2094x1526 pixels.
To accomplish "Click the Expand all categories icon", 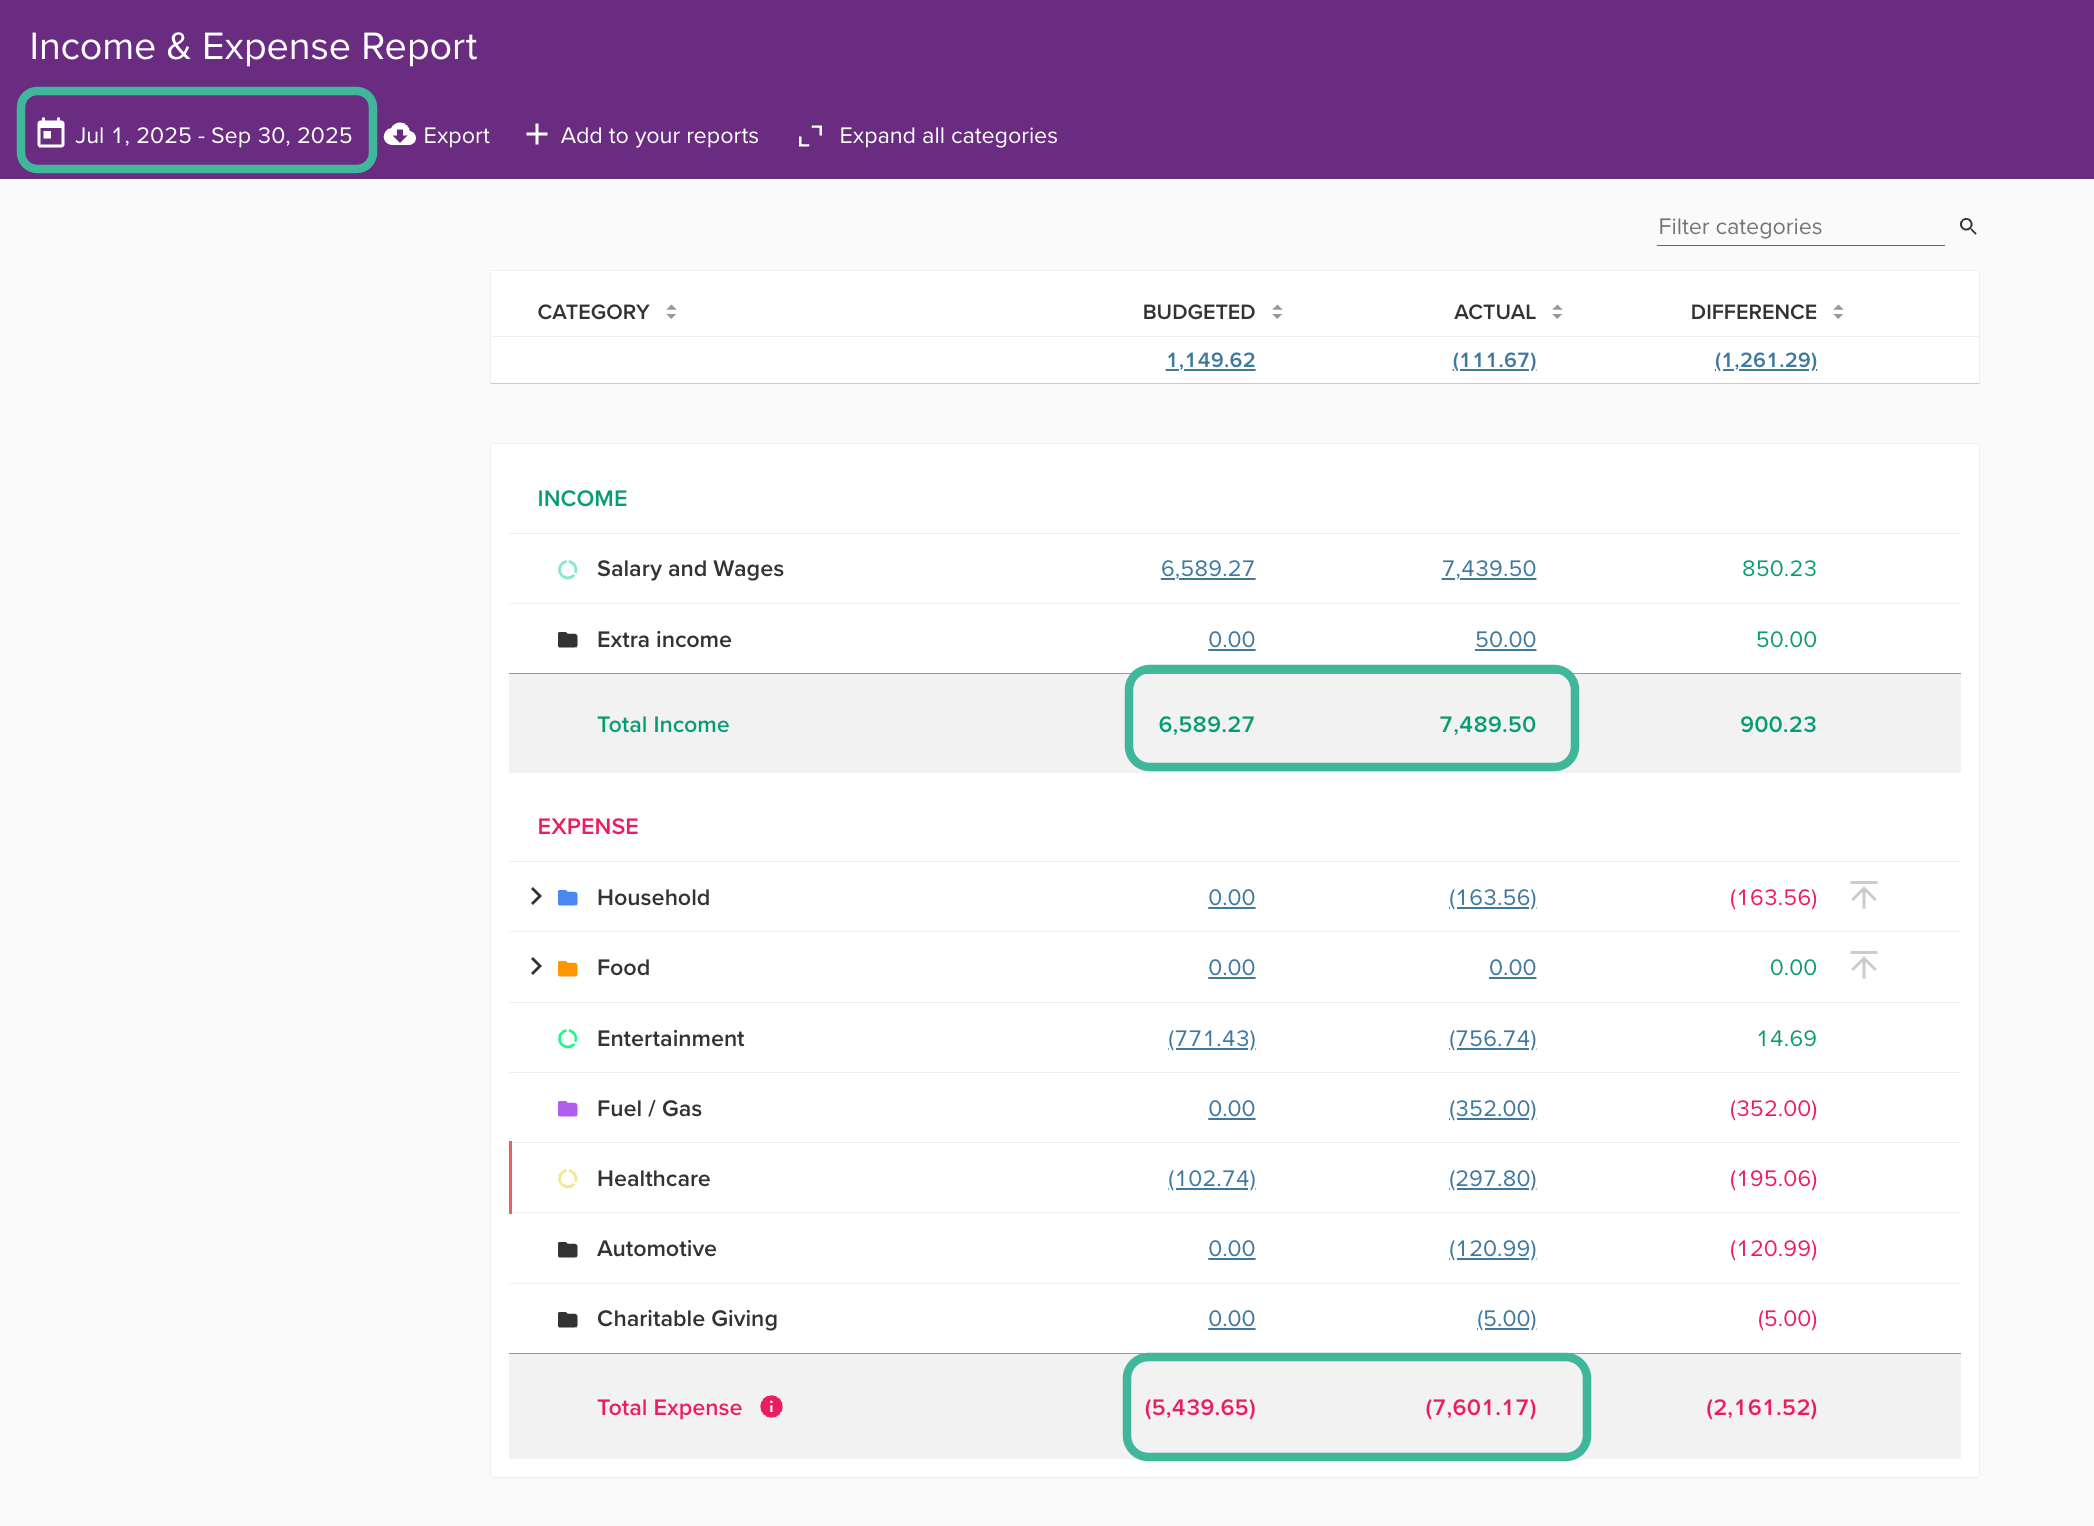I will click(810, 135).
